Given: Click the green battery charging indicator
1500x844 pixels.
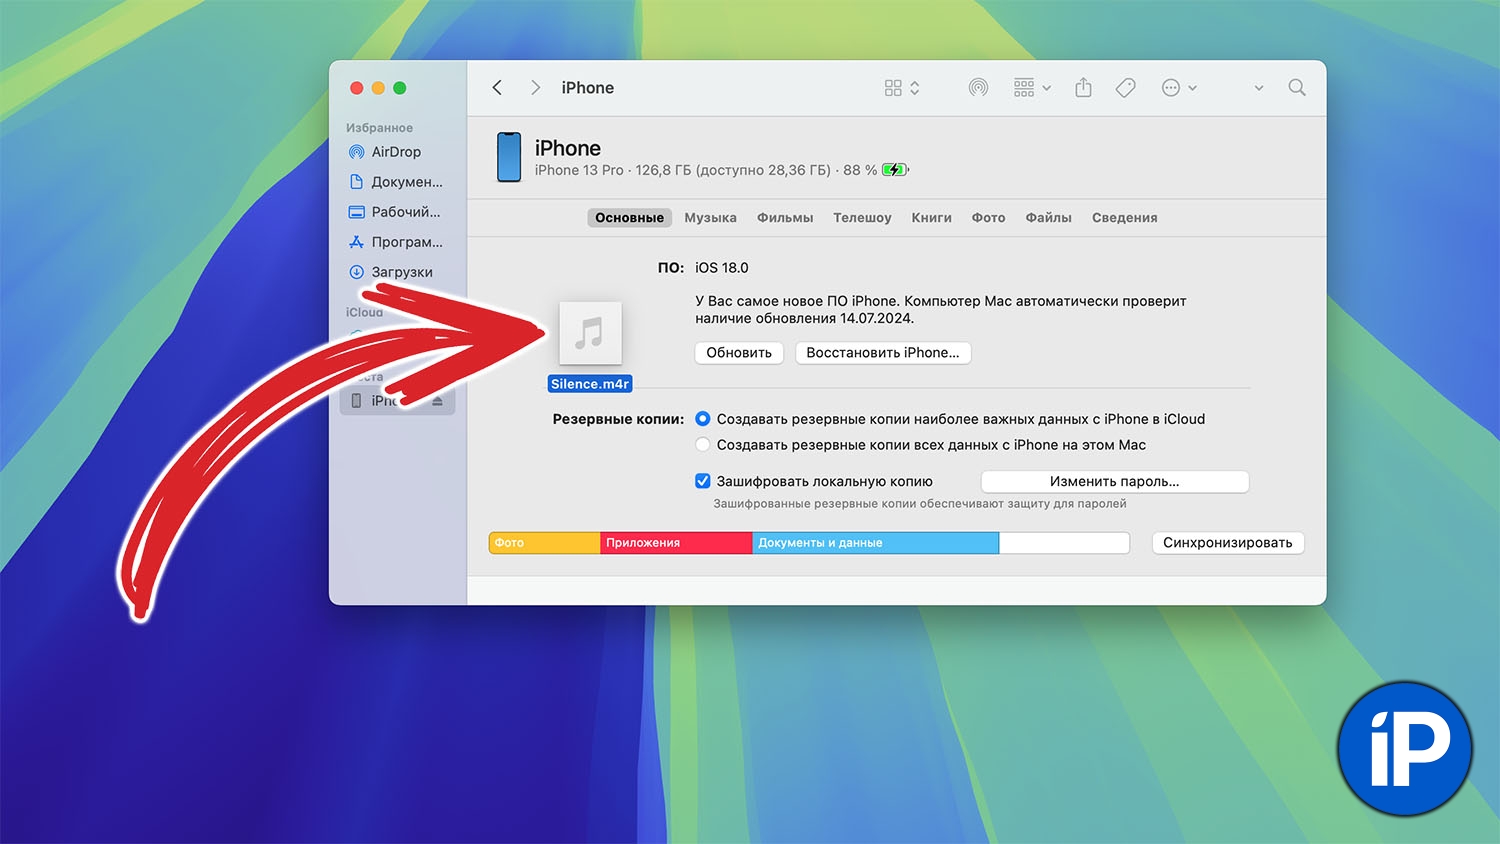Looking at the screenshot, I should 895,170.
